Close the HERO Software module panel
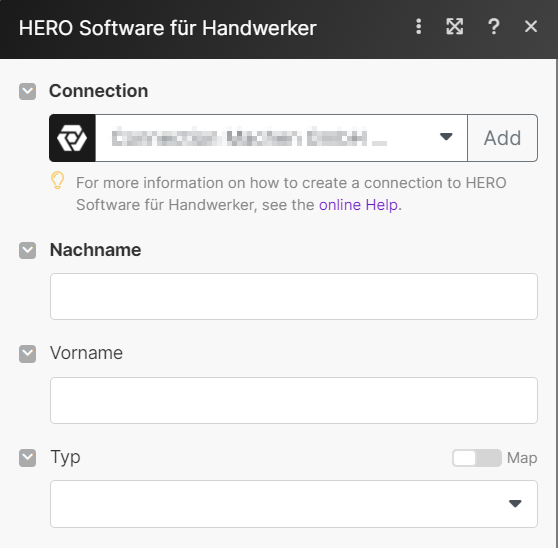Viewport: 558px width, 548px height. pyautogui.click(x=531, y=27)
